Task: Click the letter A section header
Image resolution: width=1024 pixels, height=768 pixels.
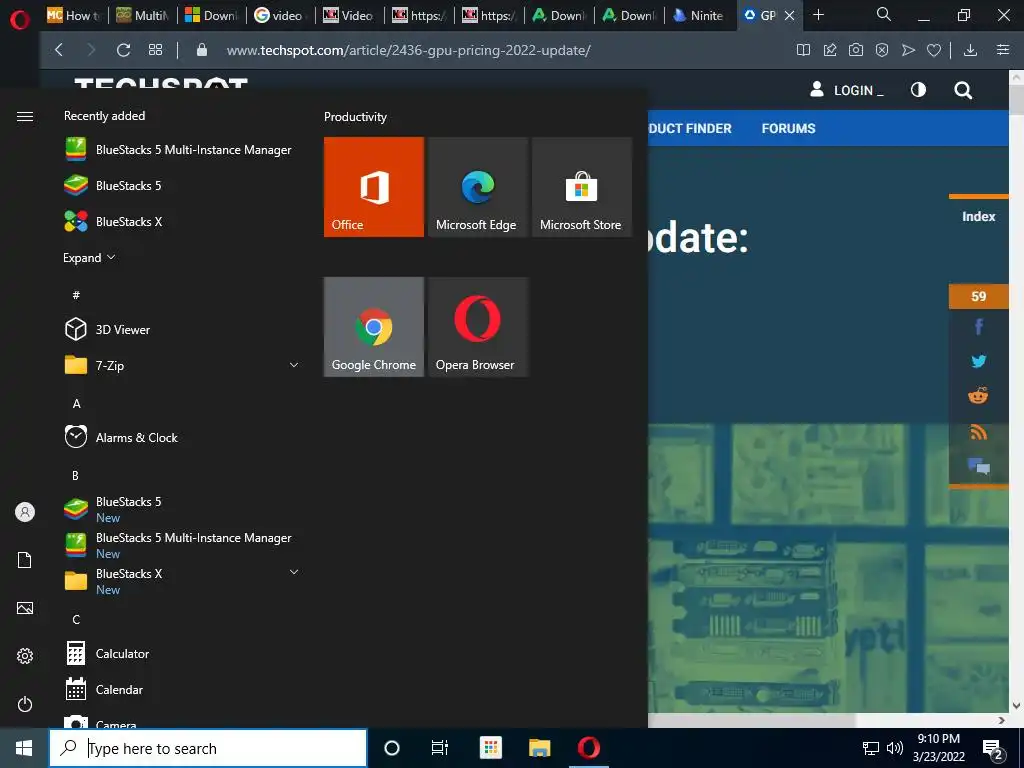Action: pyautogui.click(x=76, y=404)
